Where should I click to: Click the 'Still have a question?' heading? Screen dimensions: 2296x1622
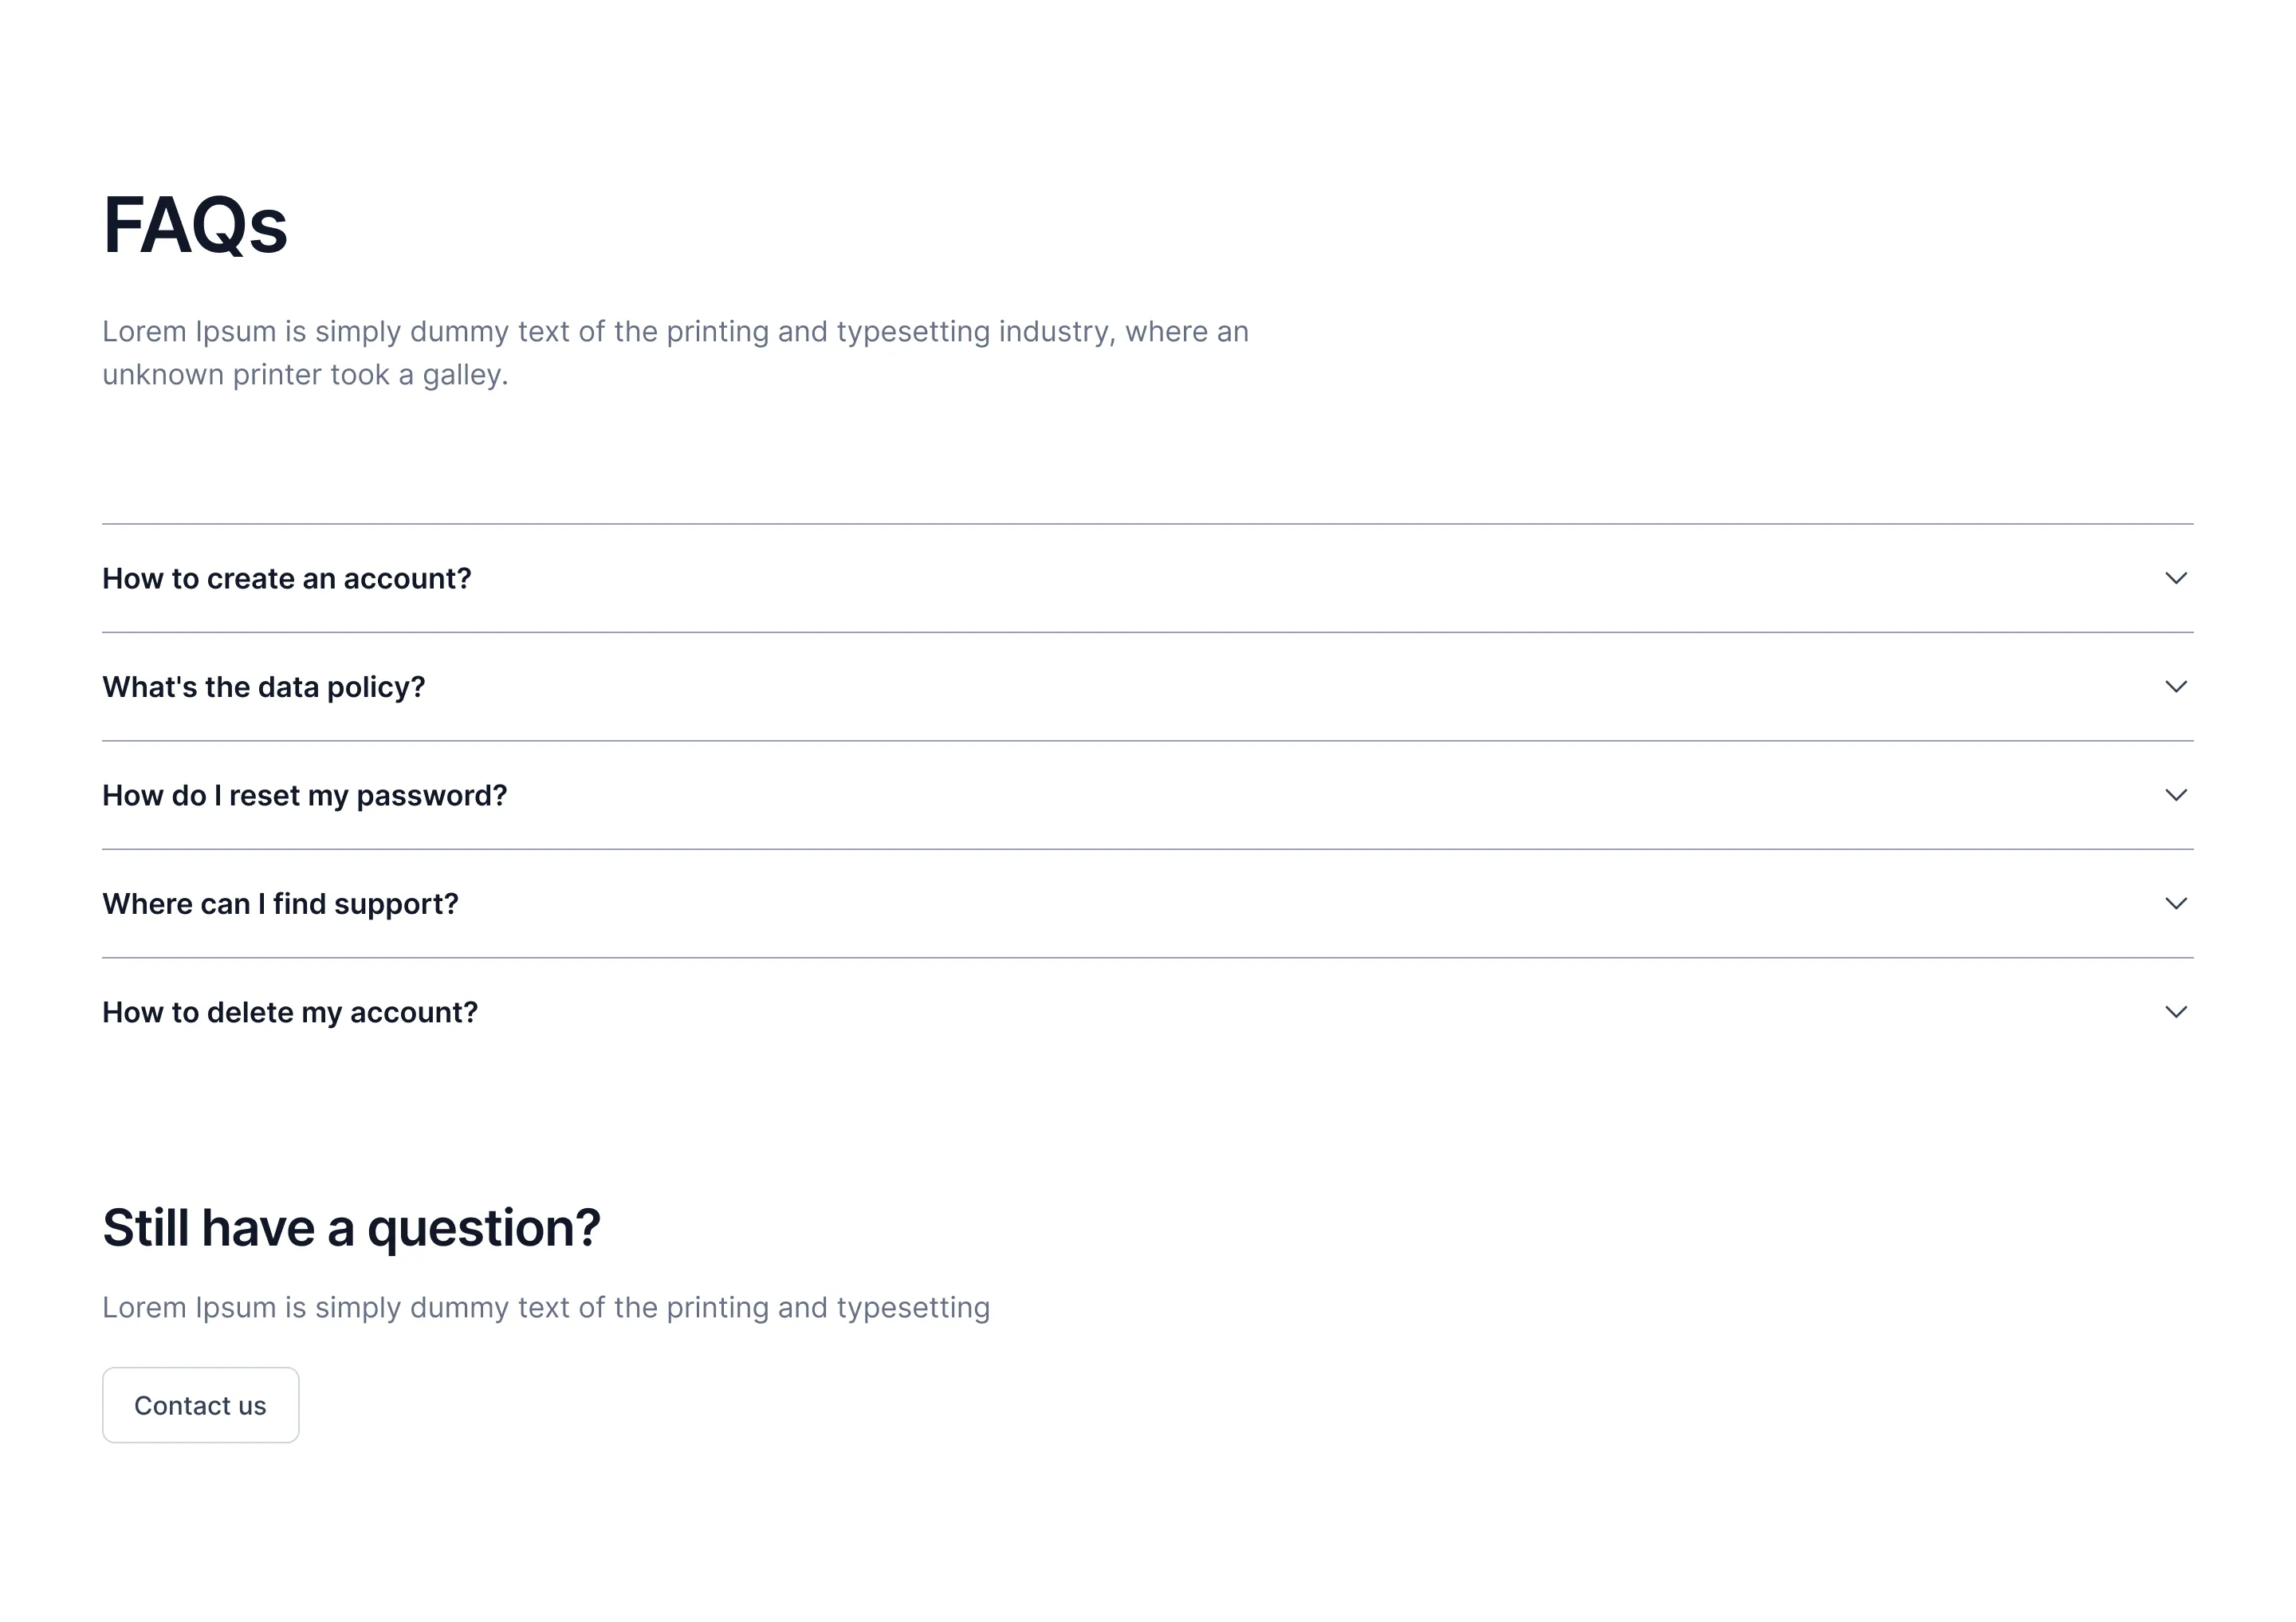click(x=352, y=1227)
